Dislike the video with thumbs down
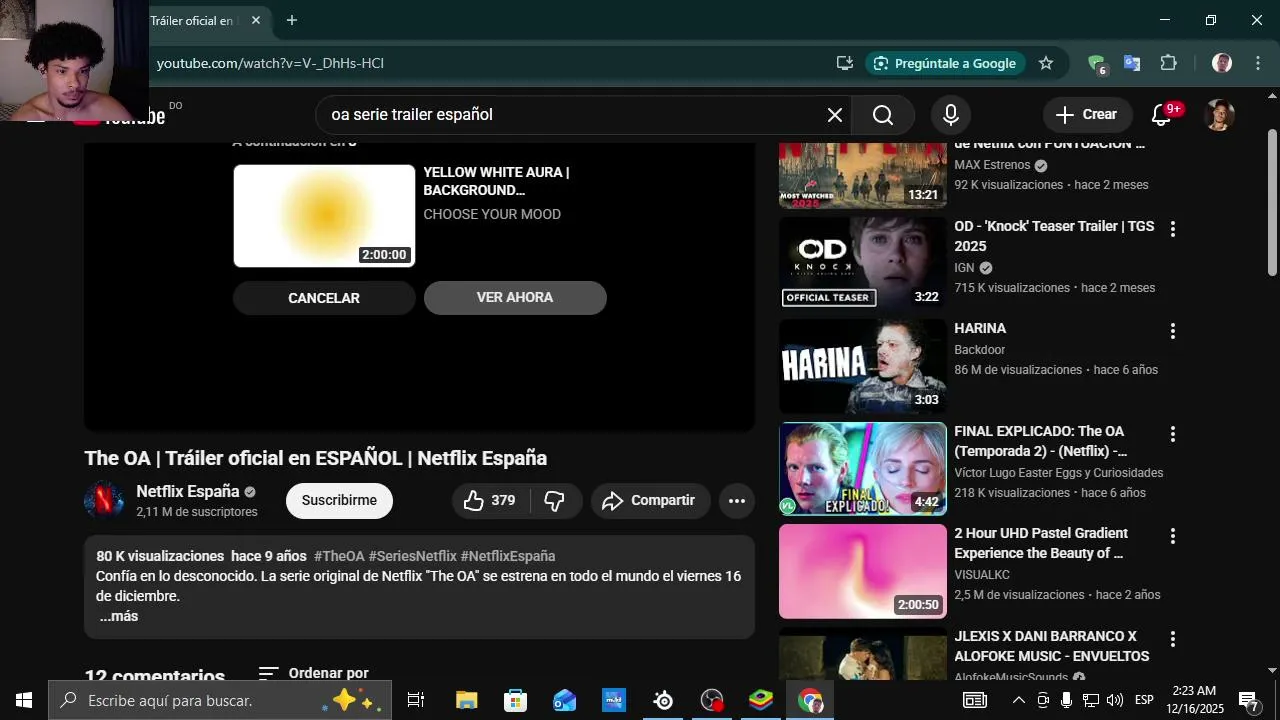The height and width of the screenshot is (720, 1280). pos(554,501)
